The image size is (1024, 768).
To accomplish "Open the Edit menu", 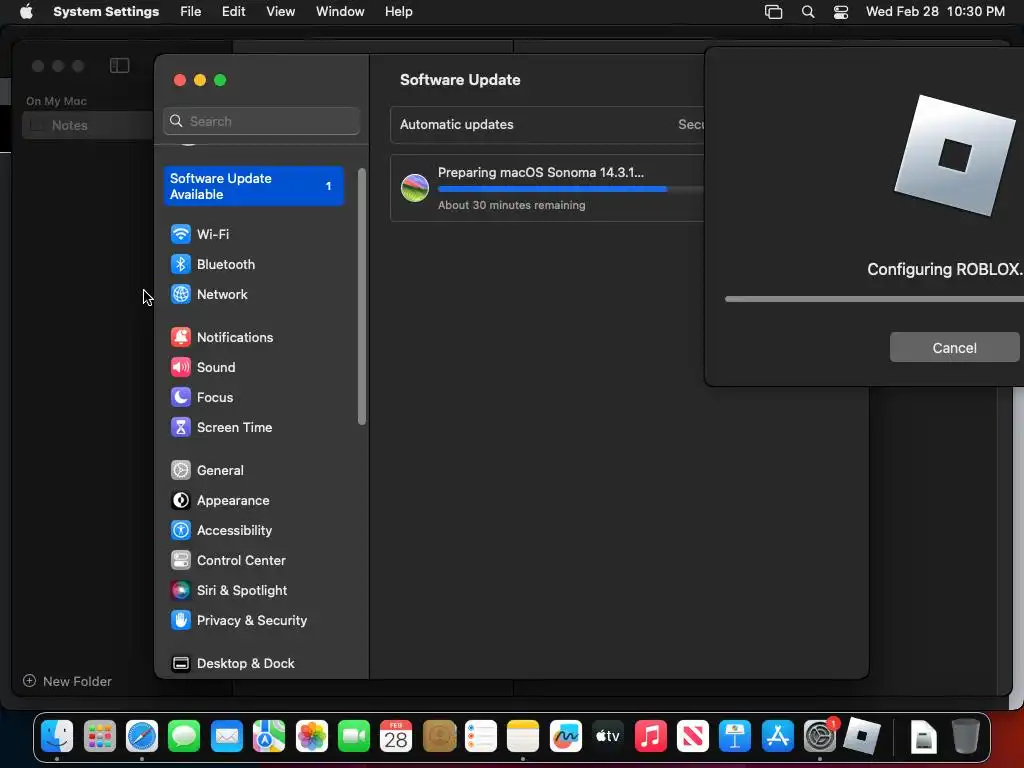I will [x=233, y=12].
